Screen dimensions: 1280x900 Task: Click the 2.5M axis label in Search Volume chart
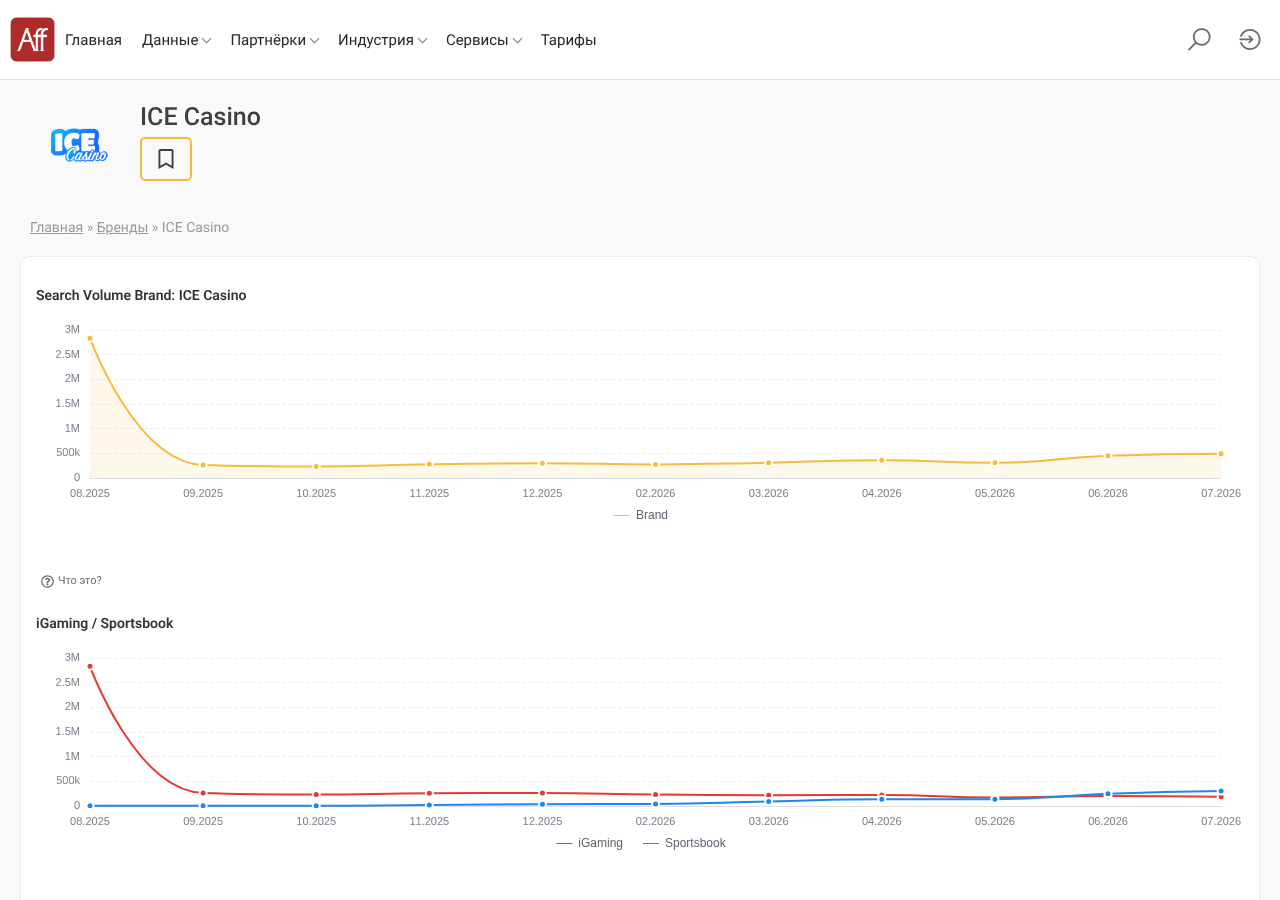pyautogui.click(x=68, y=354)
